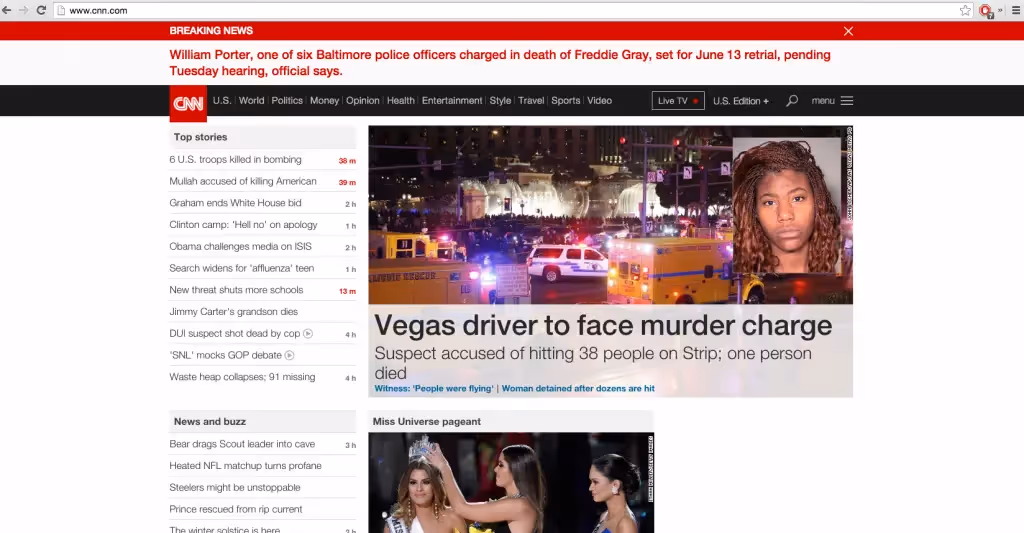Click the CNN logo

click(x=188, y=103)
